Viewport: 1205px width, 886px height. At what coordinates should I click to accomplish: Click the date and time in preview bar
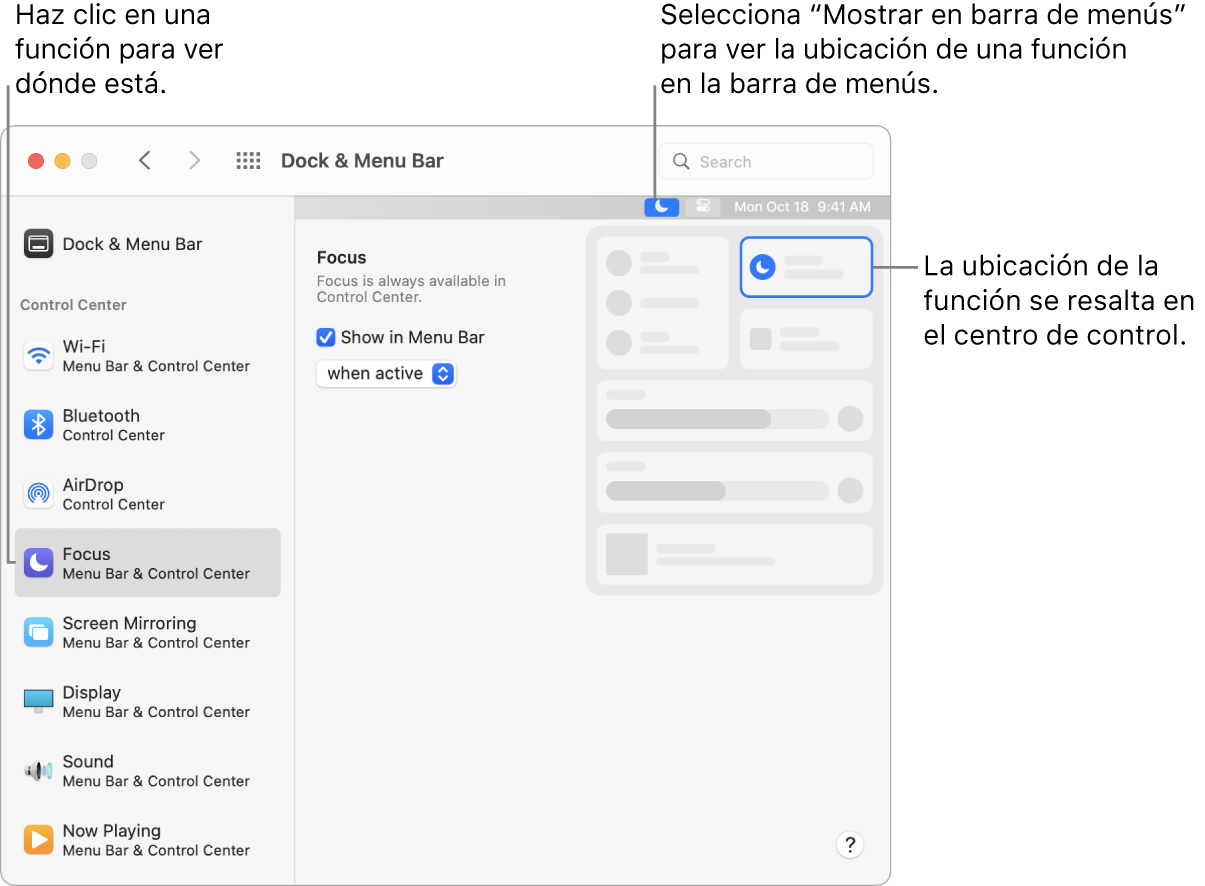[x=802, y=207]
